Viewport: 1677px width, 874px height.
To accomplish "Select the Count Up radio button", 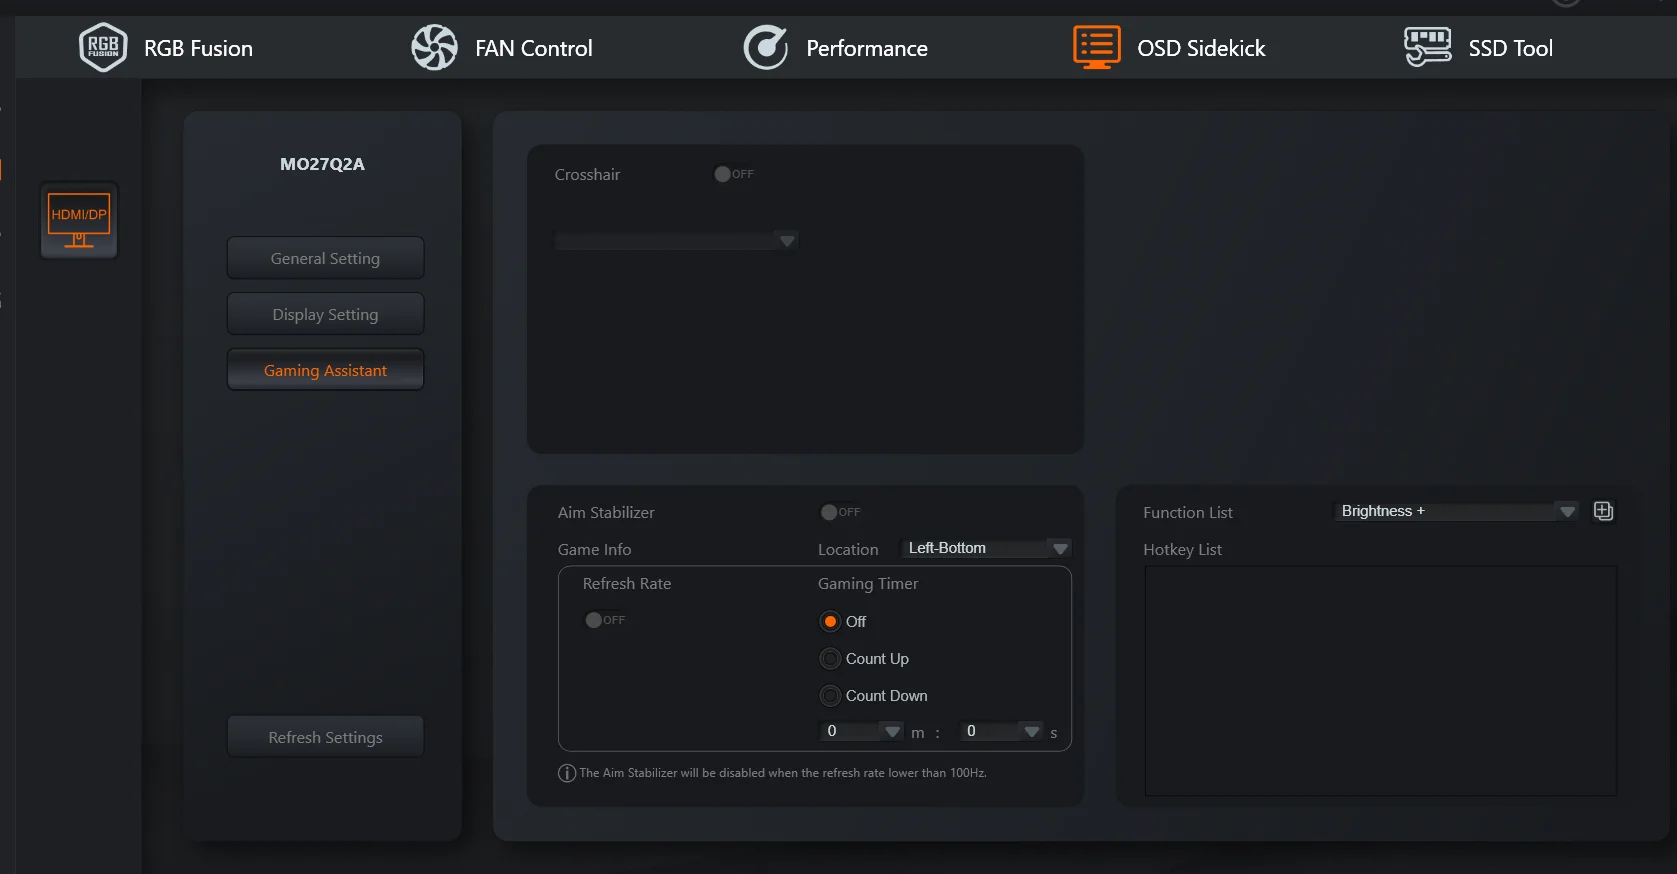I will 830,659.
